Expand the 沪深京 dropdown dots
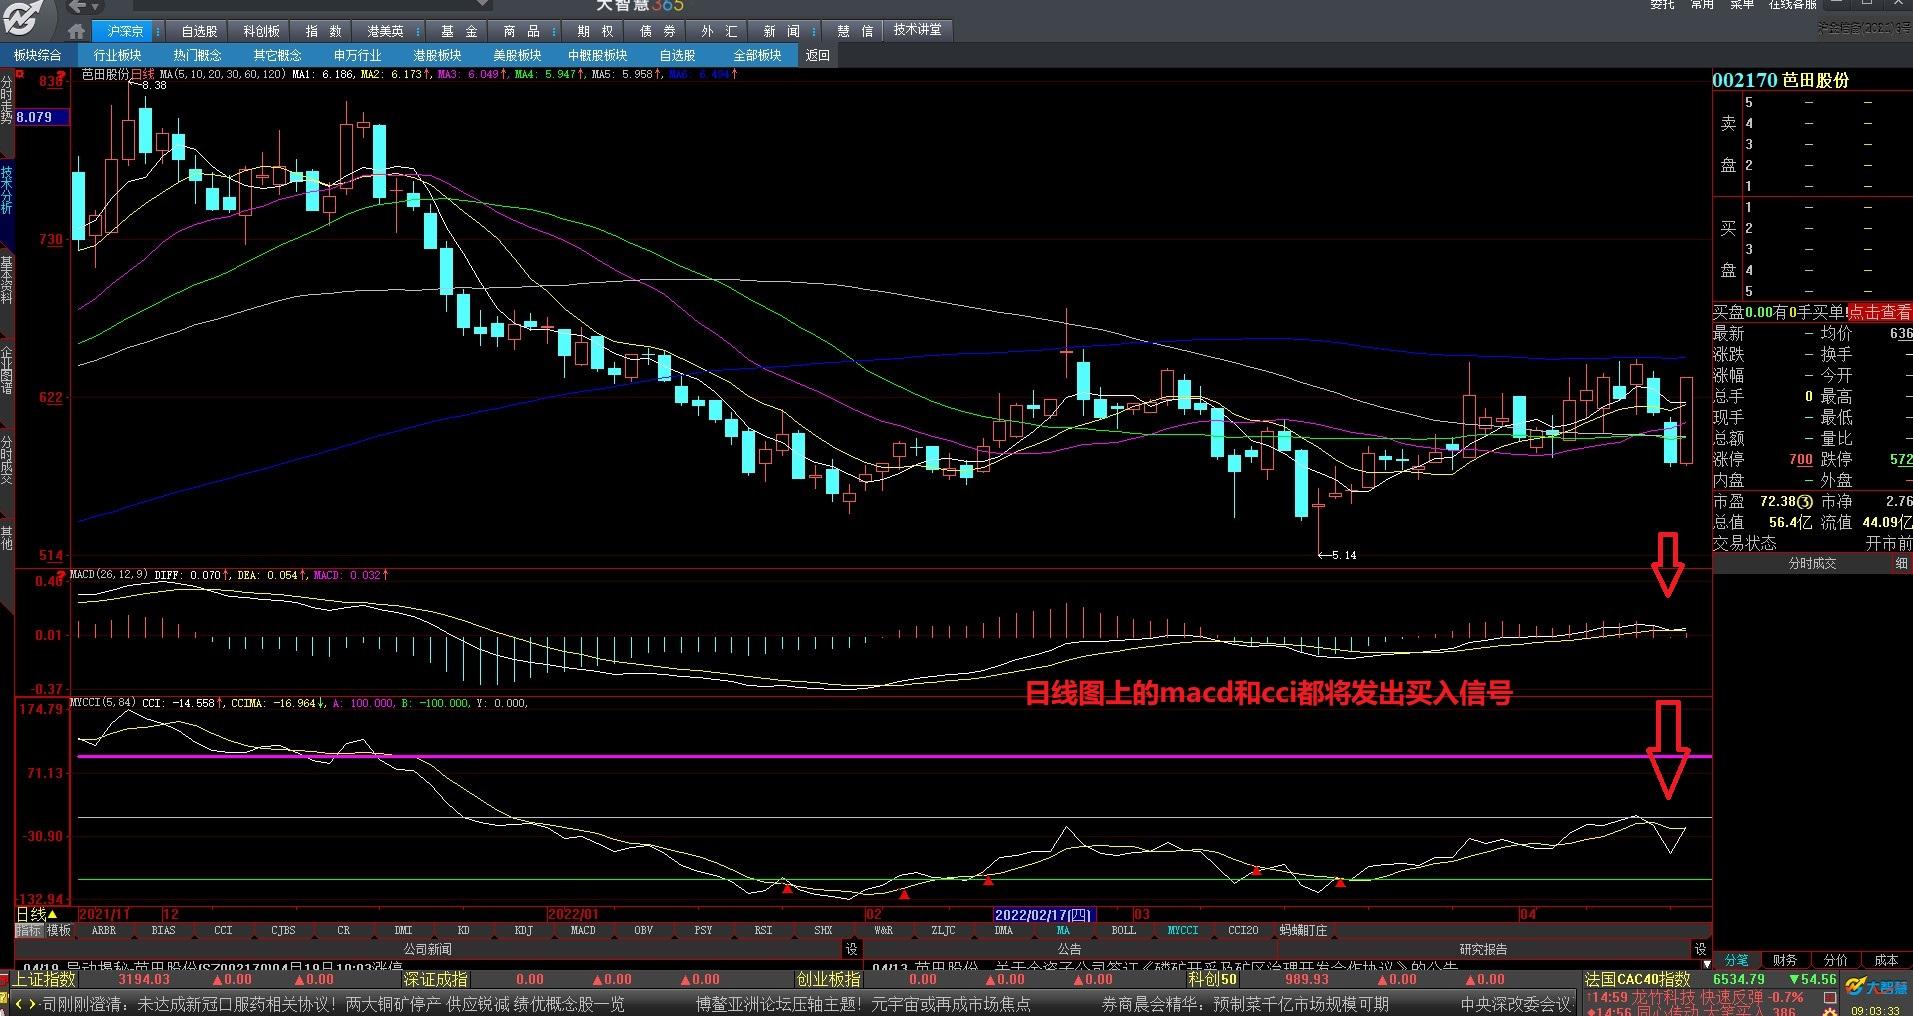1913x1016 pixels. point(159,32)
